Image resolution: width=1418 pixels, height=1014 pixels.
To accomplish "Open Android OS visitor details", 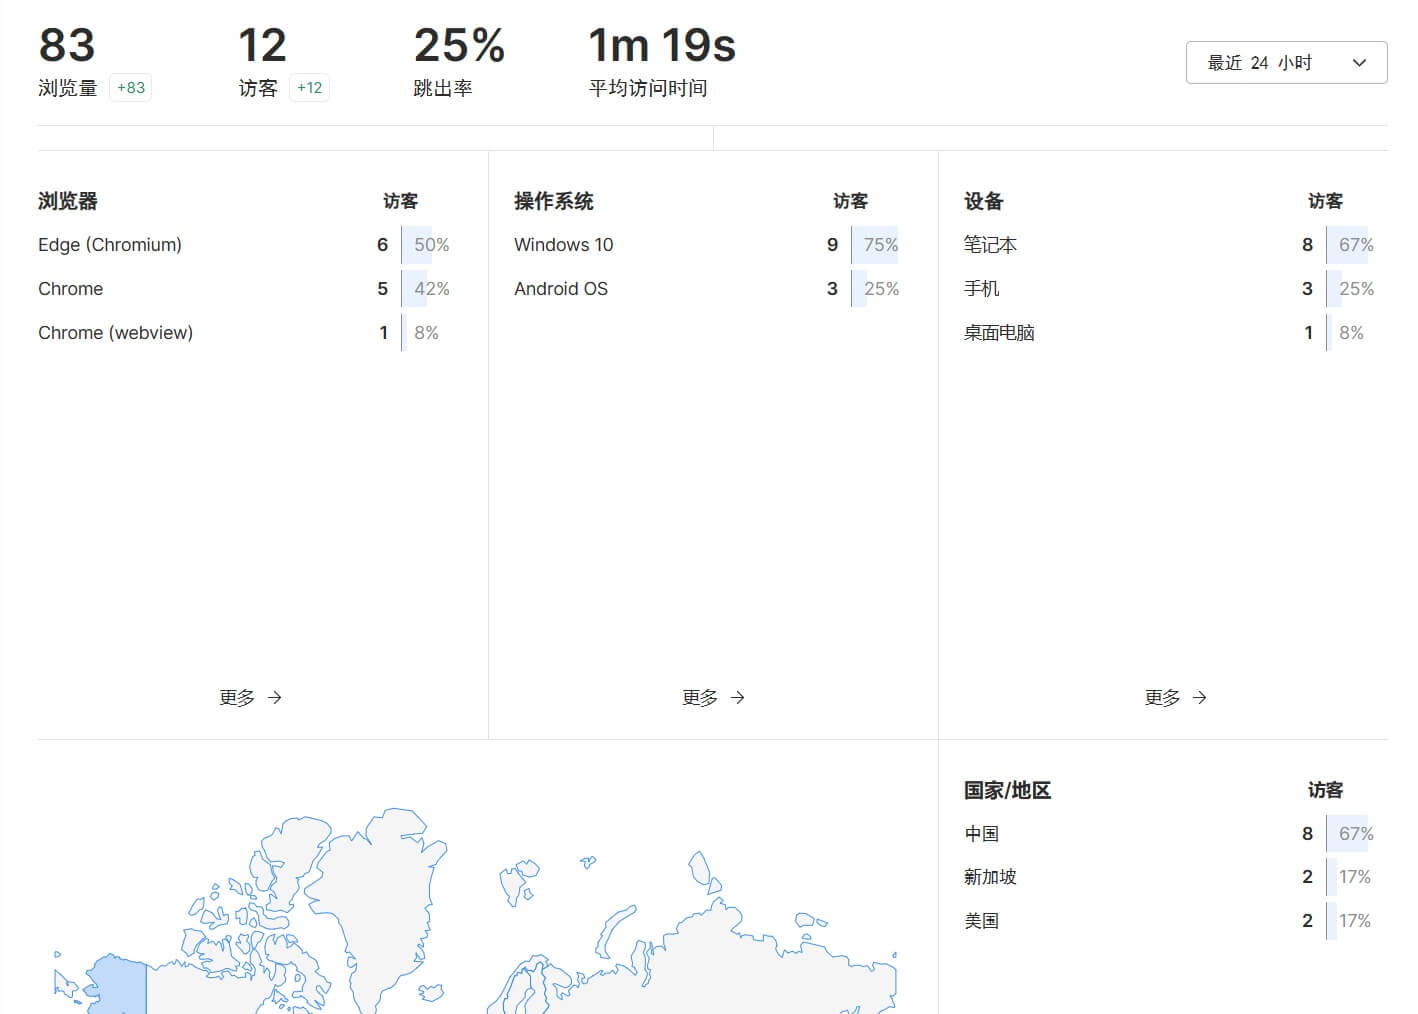I will tap(561, 289).
